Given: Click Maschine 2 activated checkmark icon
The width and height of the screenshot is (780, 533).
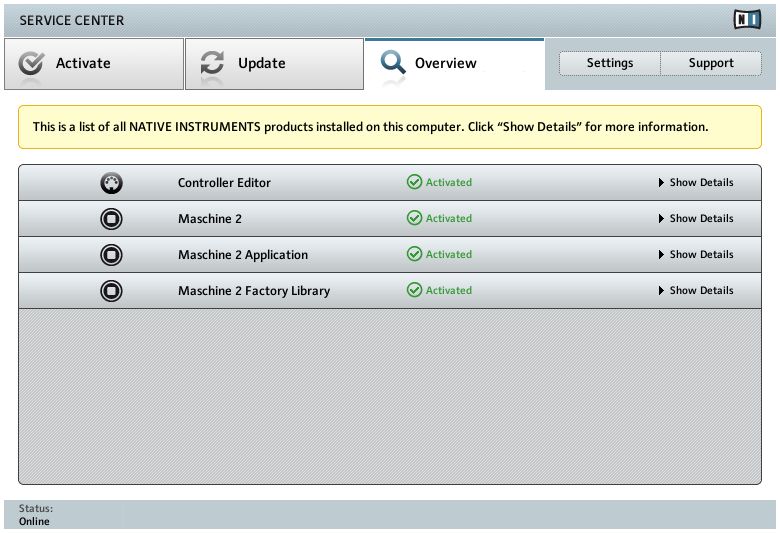Looking at the screenshot, I should (x=414, y=218).
